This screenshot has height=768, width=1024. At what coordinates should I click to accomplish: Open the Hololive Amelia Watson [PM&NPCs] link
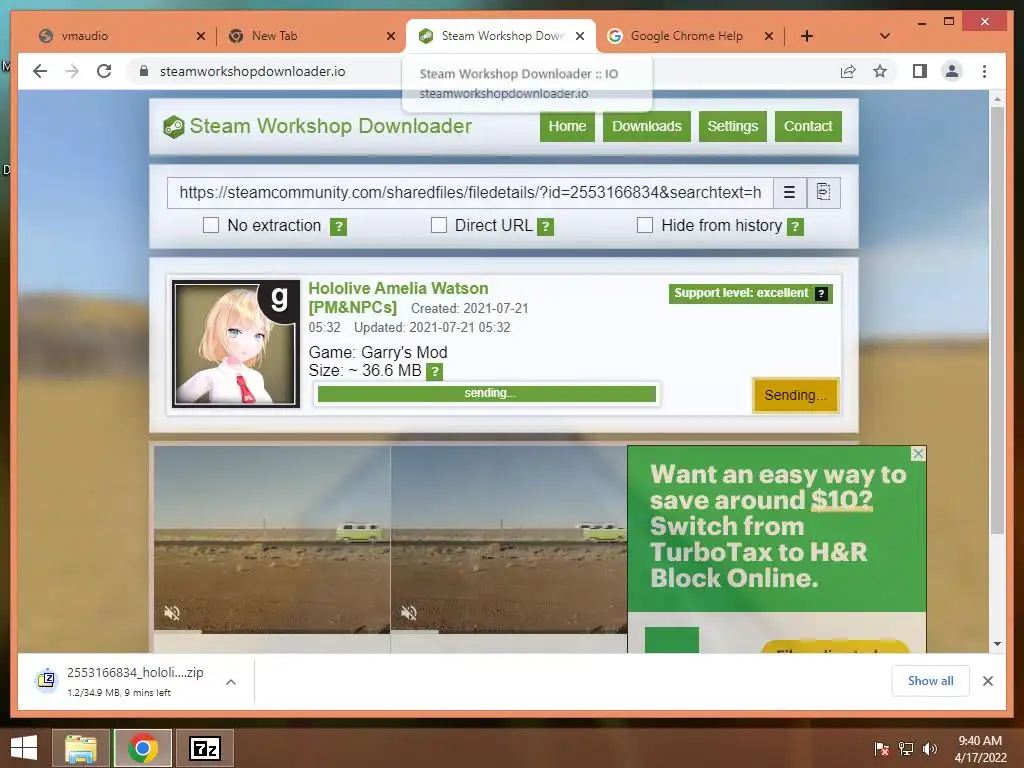(398, 297)
